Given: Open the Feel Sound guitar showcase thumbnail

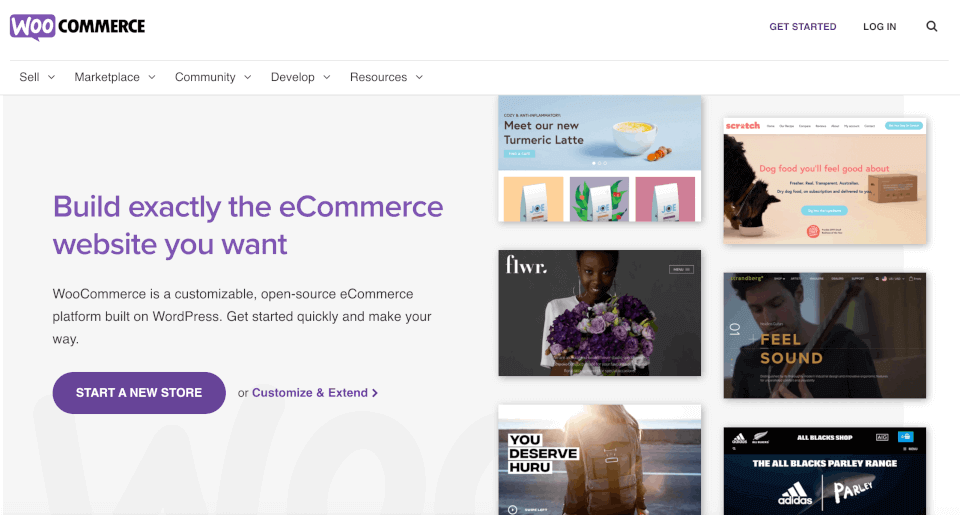Looking at the screenshot, I should click(824, 335).
